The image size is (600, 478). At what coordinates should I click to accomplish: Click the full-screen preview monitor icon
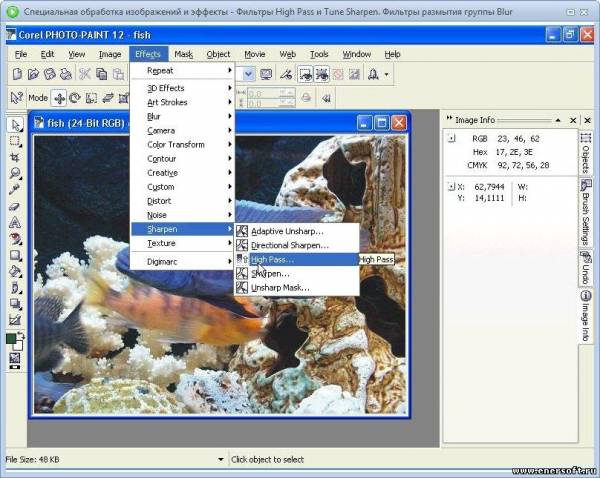click(x=266, y=74)
